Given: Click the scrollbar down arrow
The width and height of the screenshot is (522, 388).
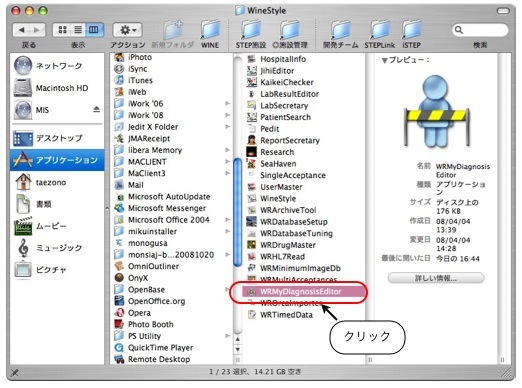Looking at the screenshot, I should coord(238,349).
